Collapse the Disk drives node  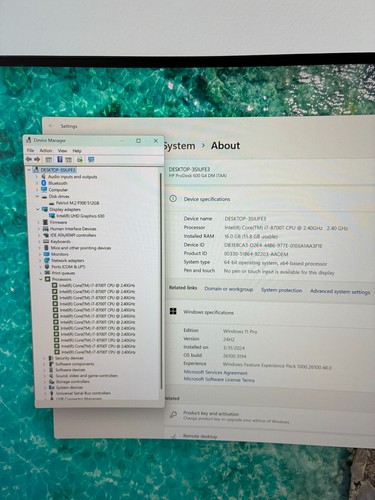click(37, 196)
